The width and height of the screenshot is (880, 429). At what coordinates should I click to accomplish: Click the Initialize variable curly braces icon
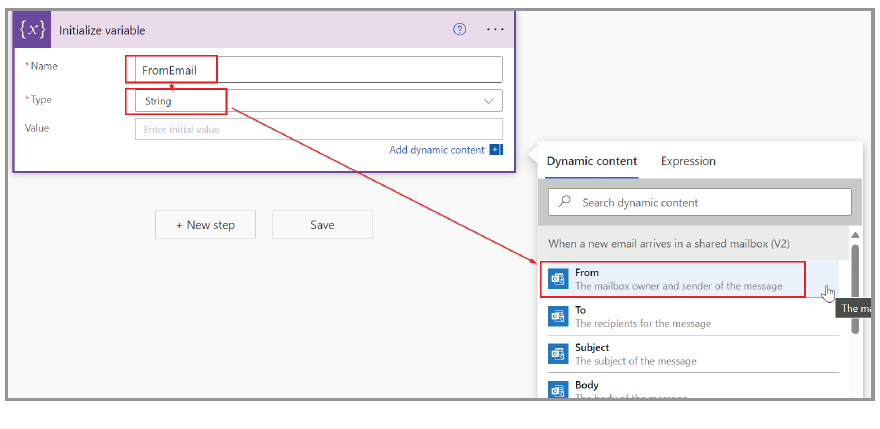point(35,30)
